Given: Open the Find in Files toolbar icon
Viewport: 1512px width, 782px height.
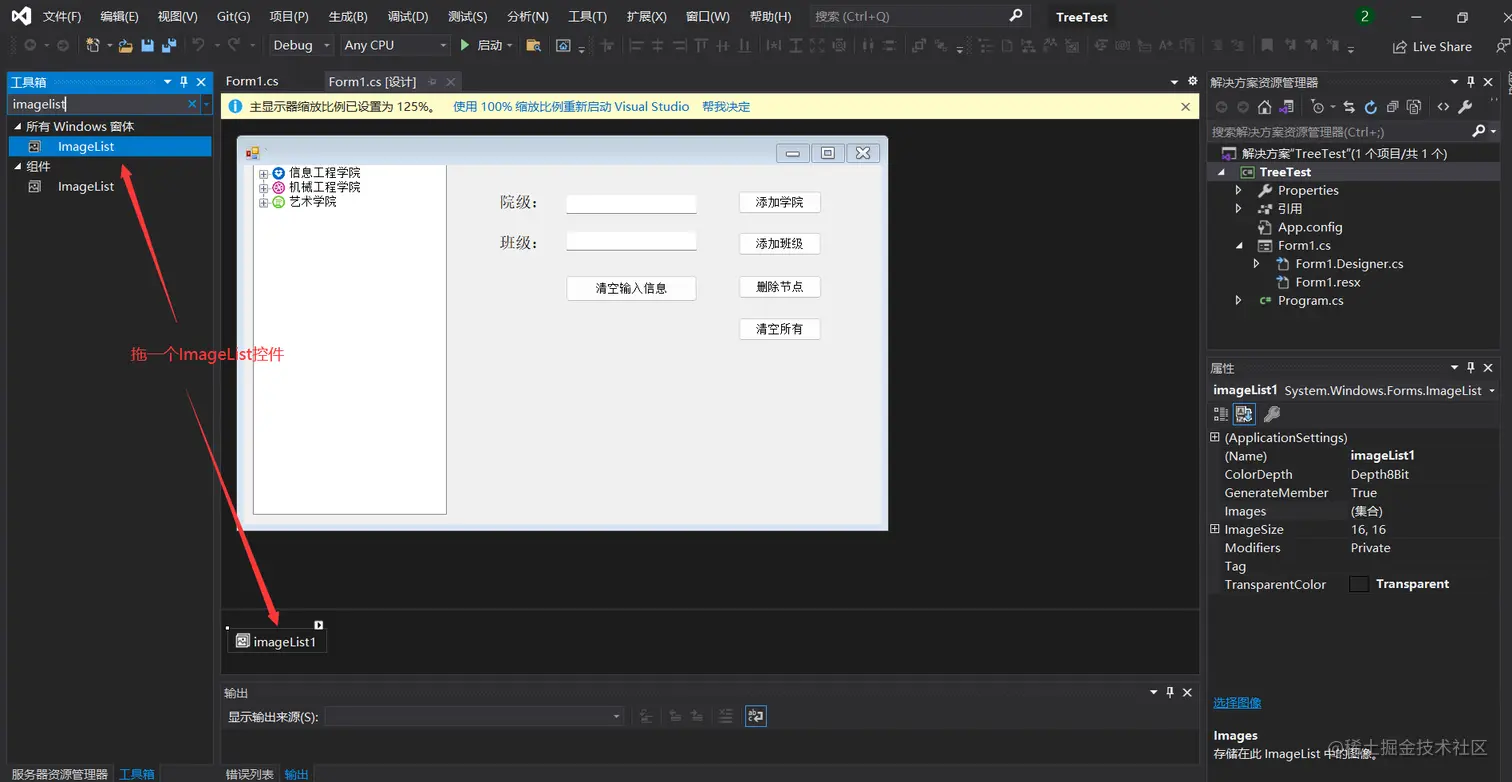Looking at the screenshot, I should click(x=534, y=45).
